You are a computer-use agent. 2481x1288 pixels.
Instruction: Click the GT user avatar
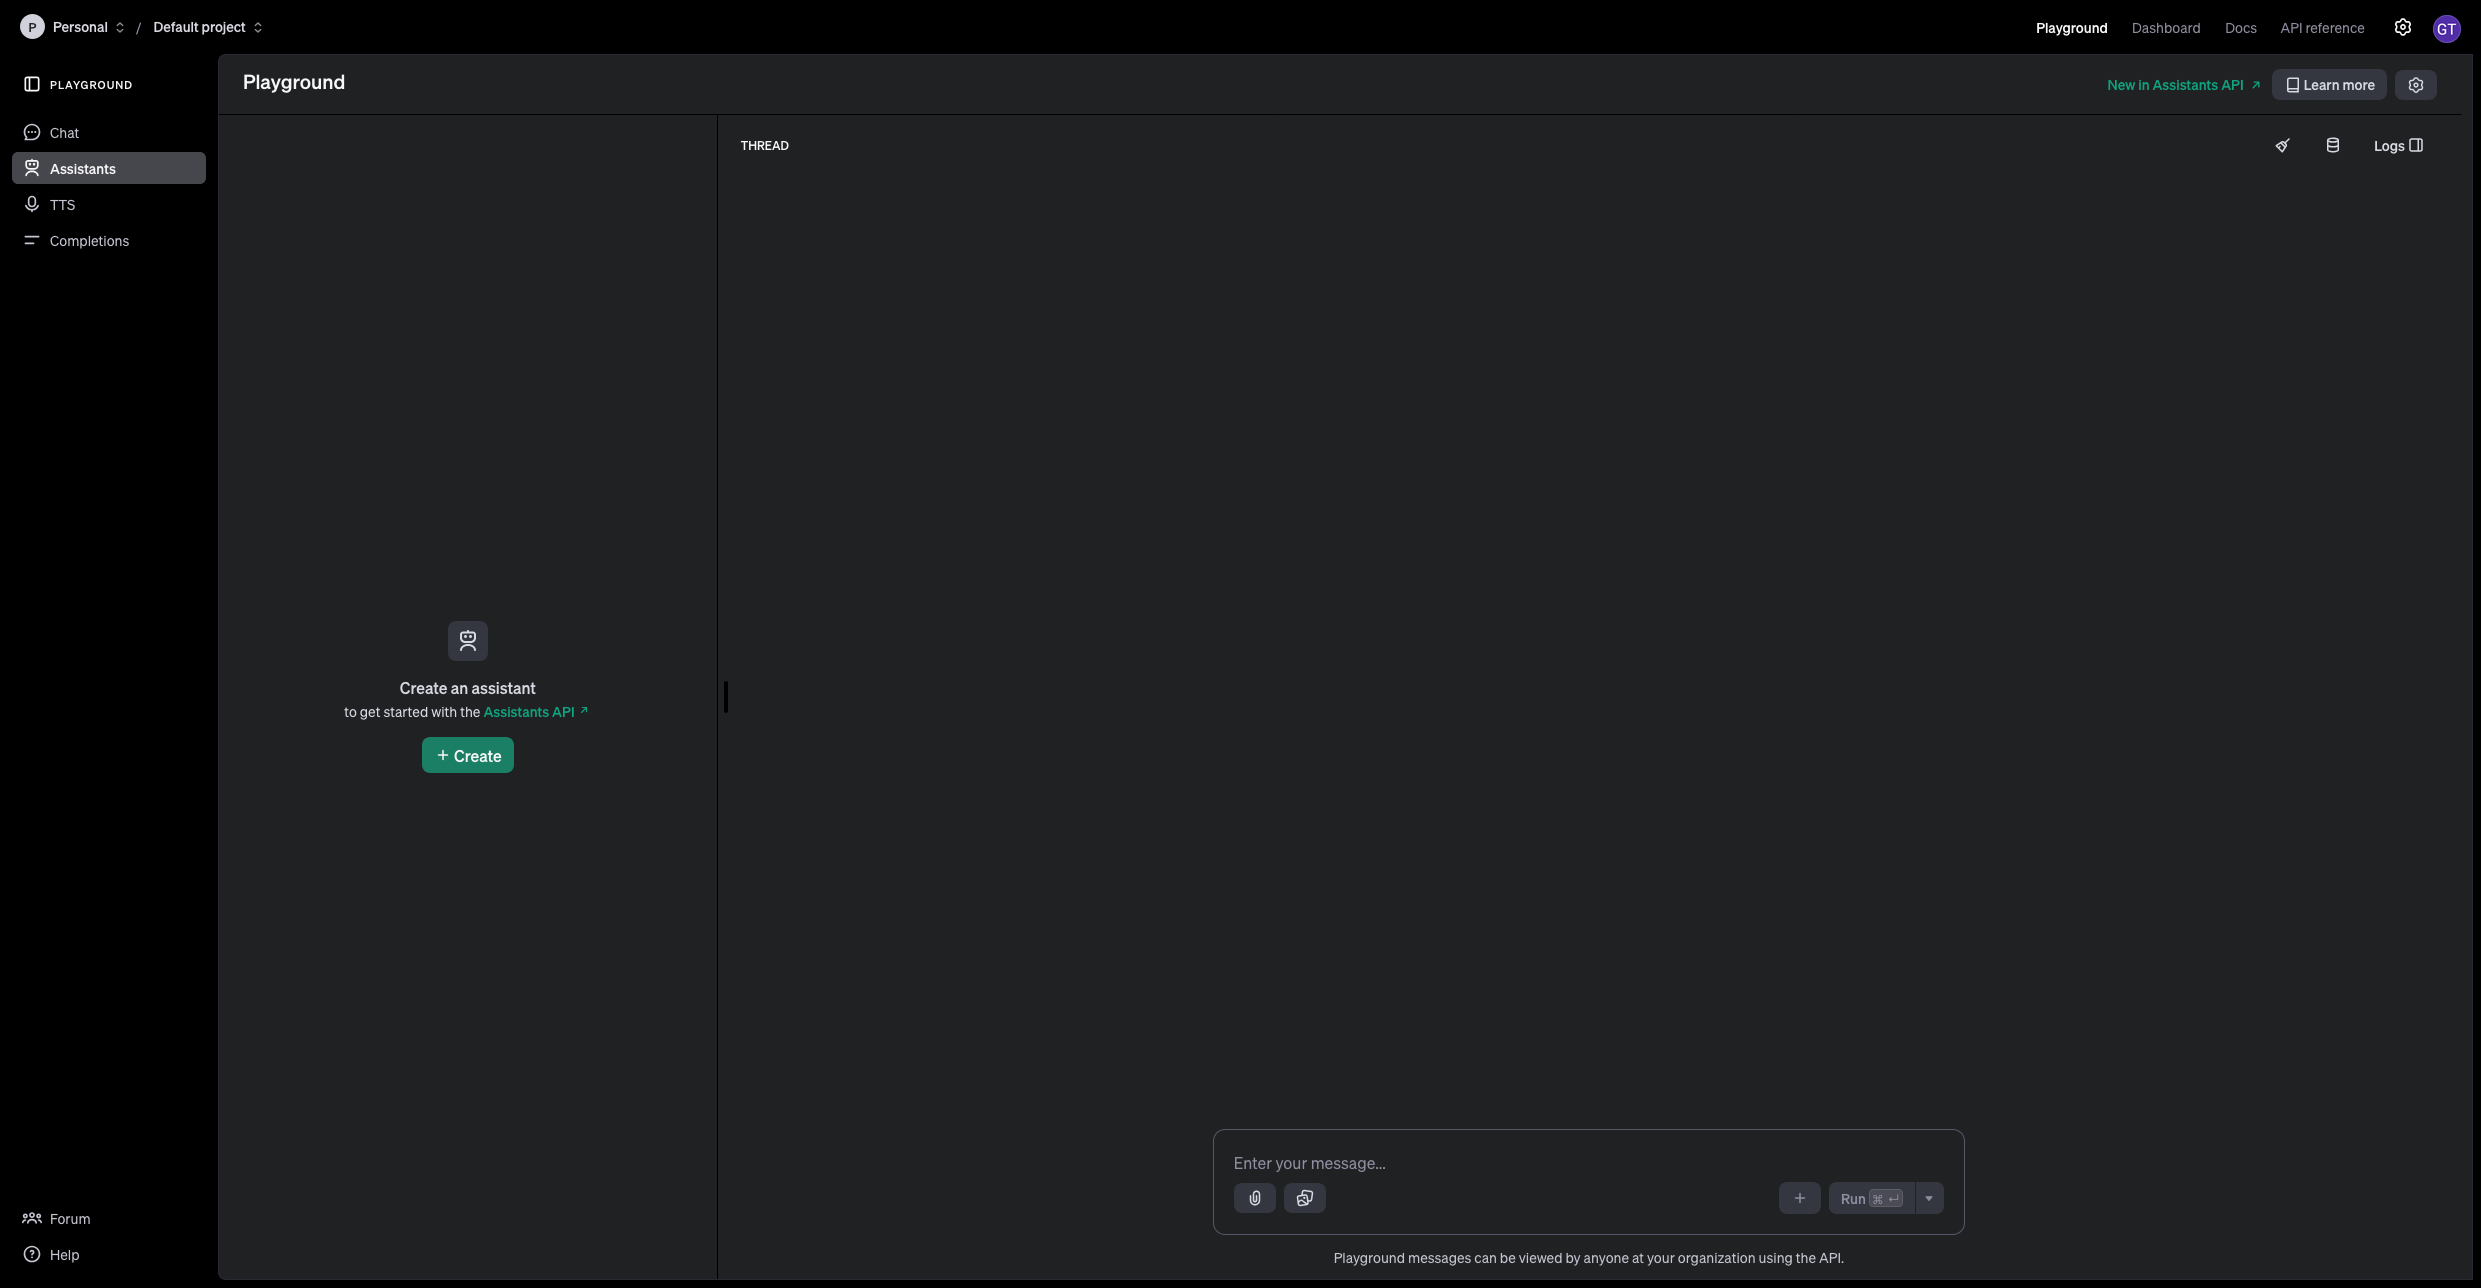coord(2446,29)
